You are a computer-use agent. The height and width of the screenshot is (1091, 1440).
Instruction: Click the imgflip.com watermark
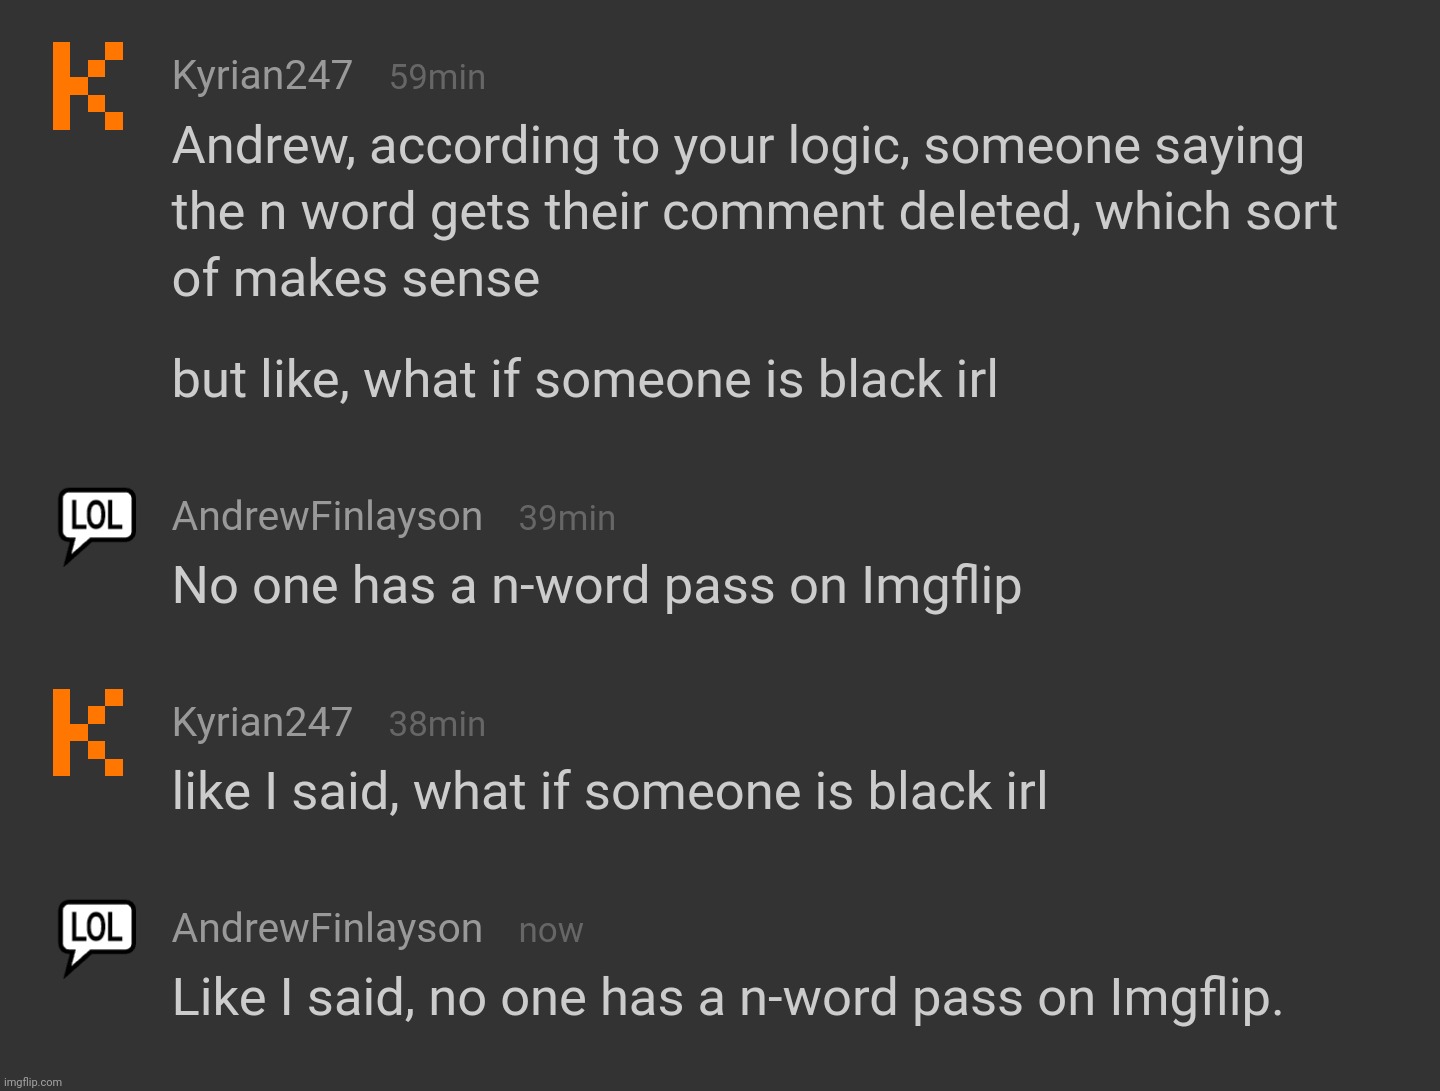(x=32, y=1081)
